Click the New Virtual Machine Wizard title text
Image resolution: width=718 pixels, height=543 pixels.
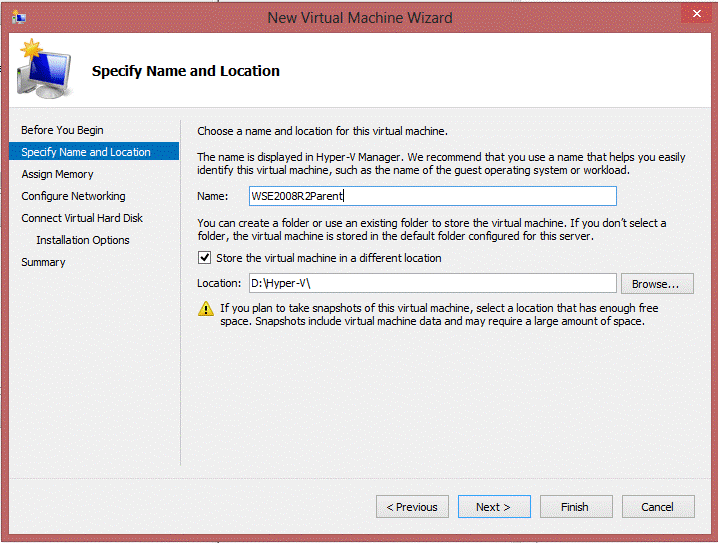click(x=360, y=17)
